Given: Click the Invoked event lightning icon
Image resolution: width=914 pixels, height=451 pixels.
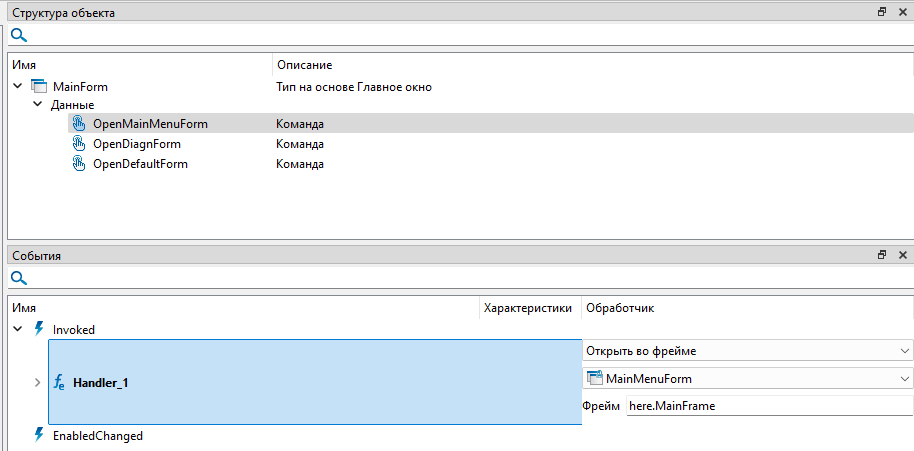Looking at the screenshot, I should coord(39,329).
